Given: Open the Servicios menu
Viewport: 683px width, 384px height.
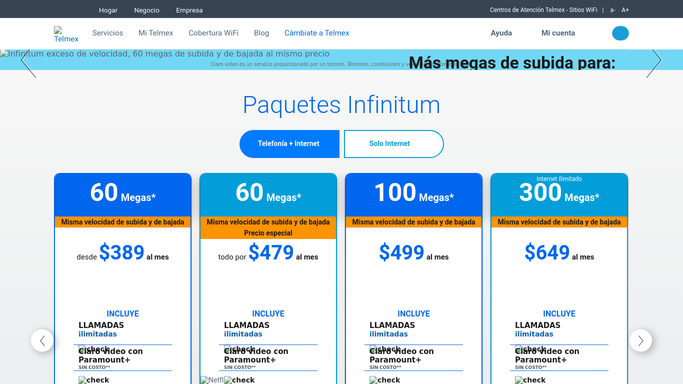Looking at the screenshot, I should (108, 33).
